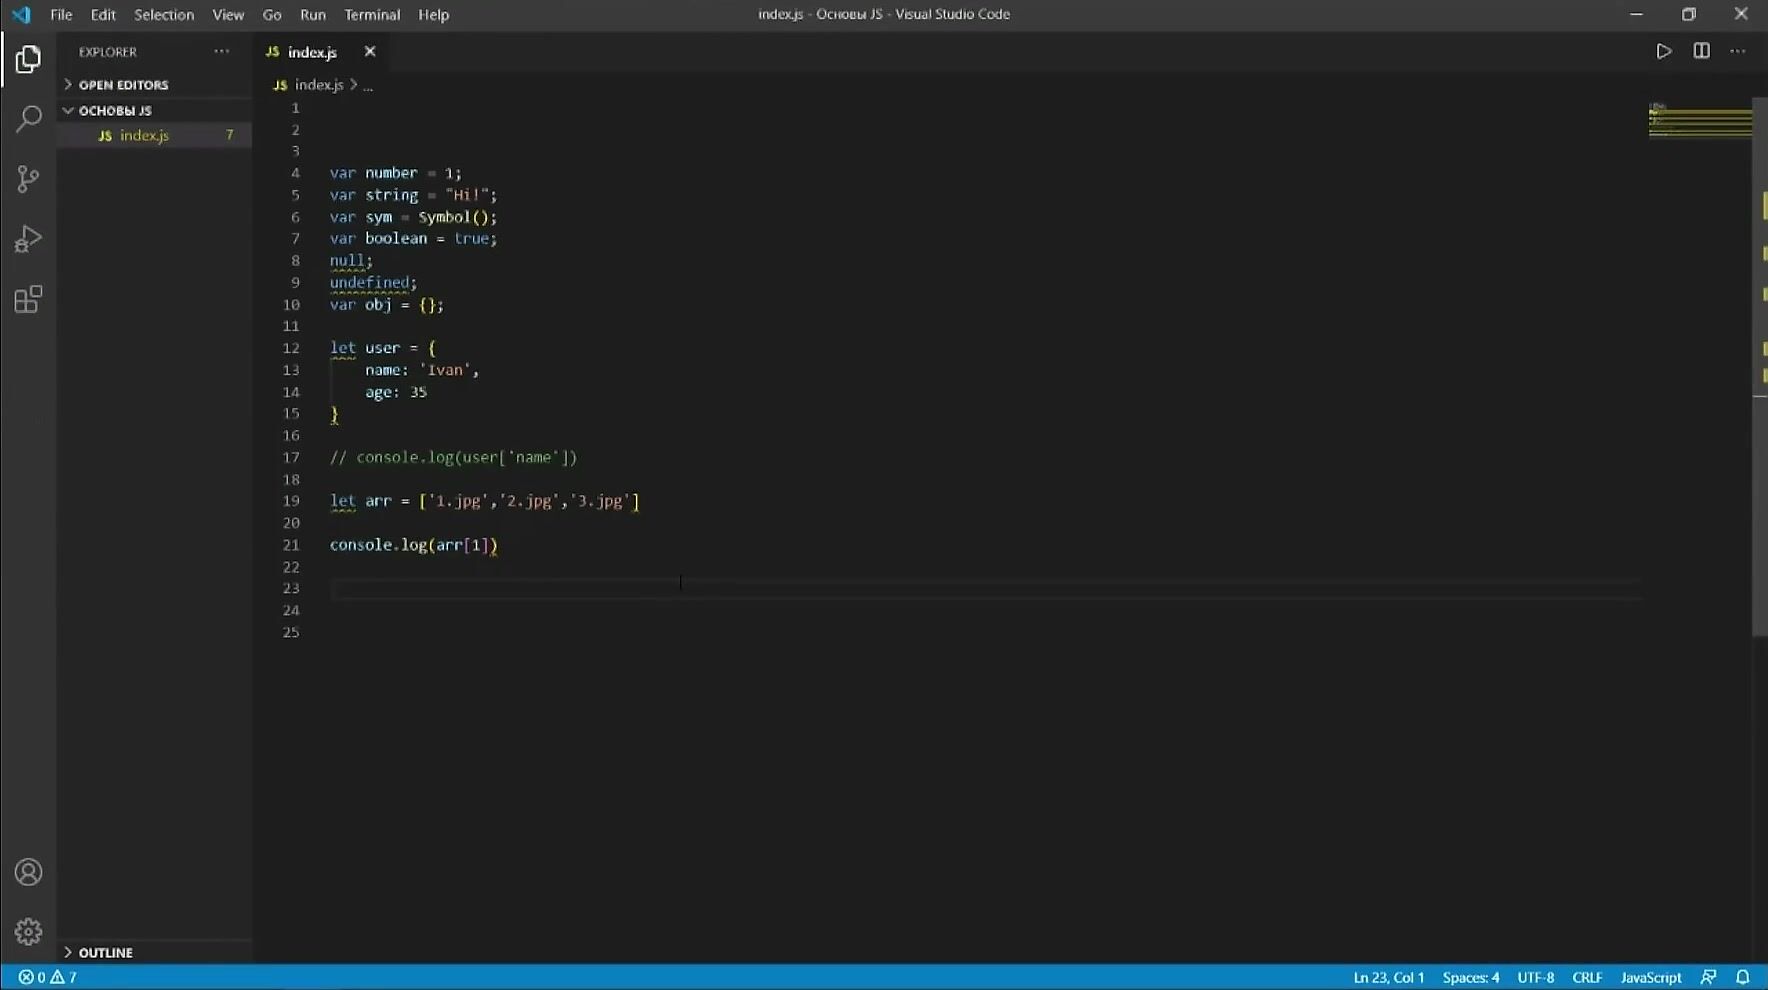The height and width of the screenshot is (990, 1768).
Task: Open the Selection menu
Action: pyautogui.click(x=164, y=14)
